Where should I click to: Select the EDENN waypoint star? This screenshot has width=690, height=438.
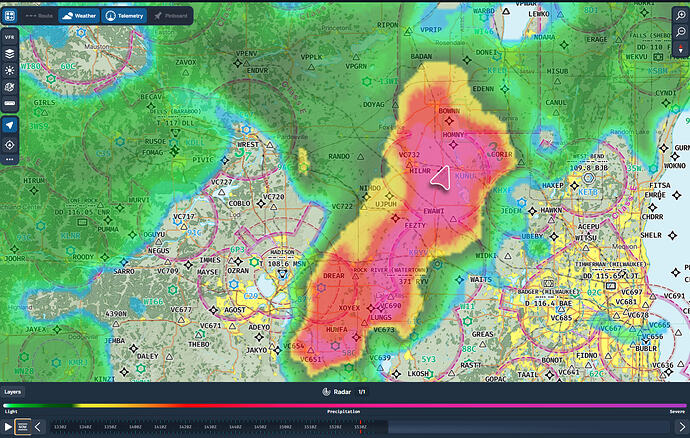(505, 89)
